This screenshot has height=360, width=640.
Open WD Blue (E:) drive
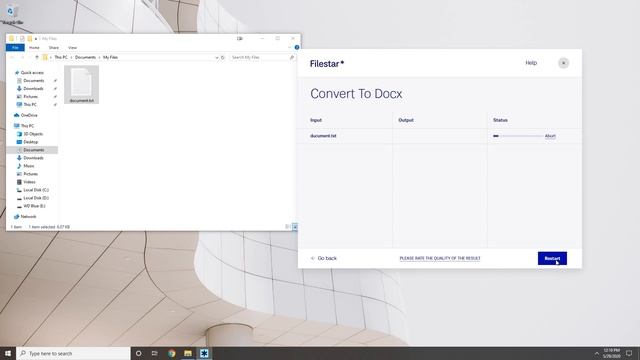coord(34,206)
